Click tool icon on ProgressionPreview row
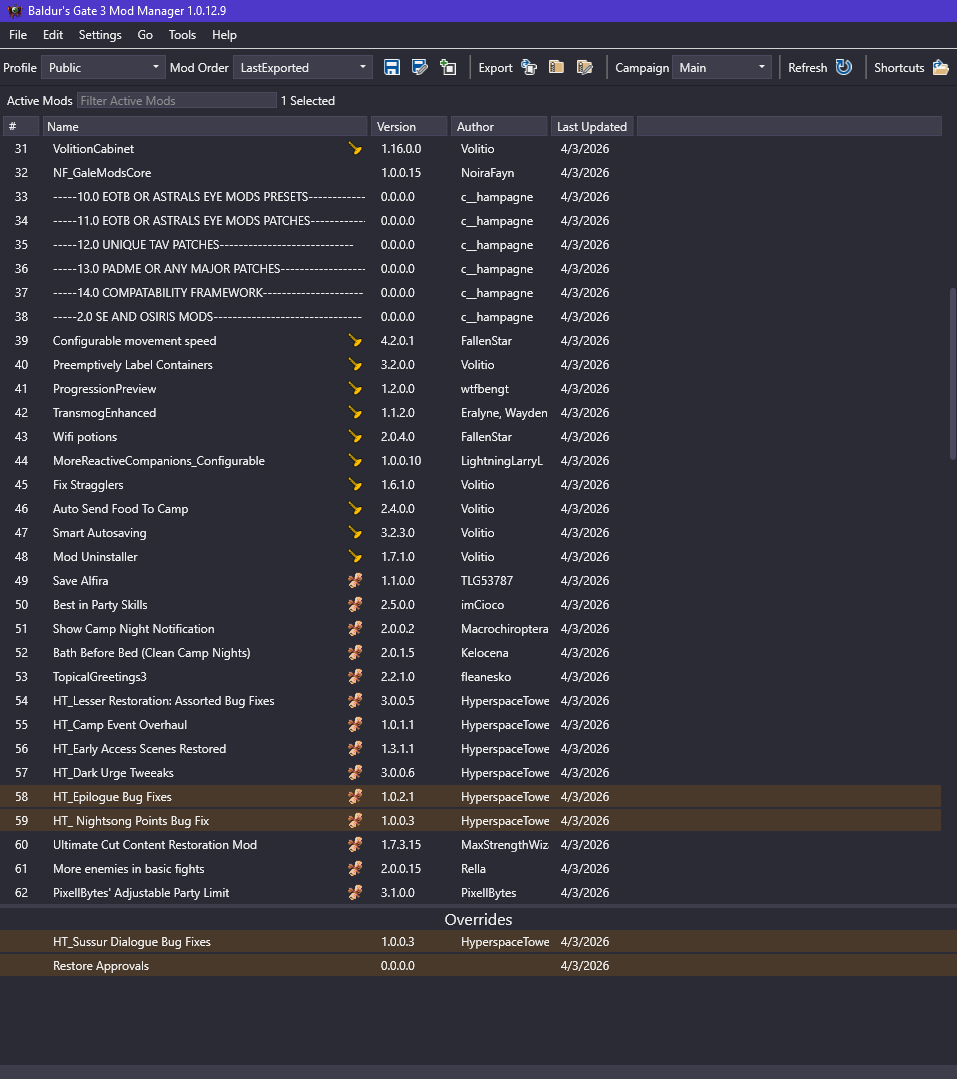This screenshot has width=957, height=1079. pos(355,389)
